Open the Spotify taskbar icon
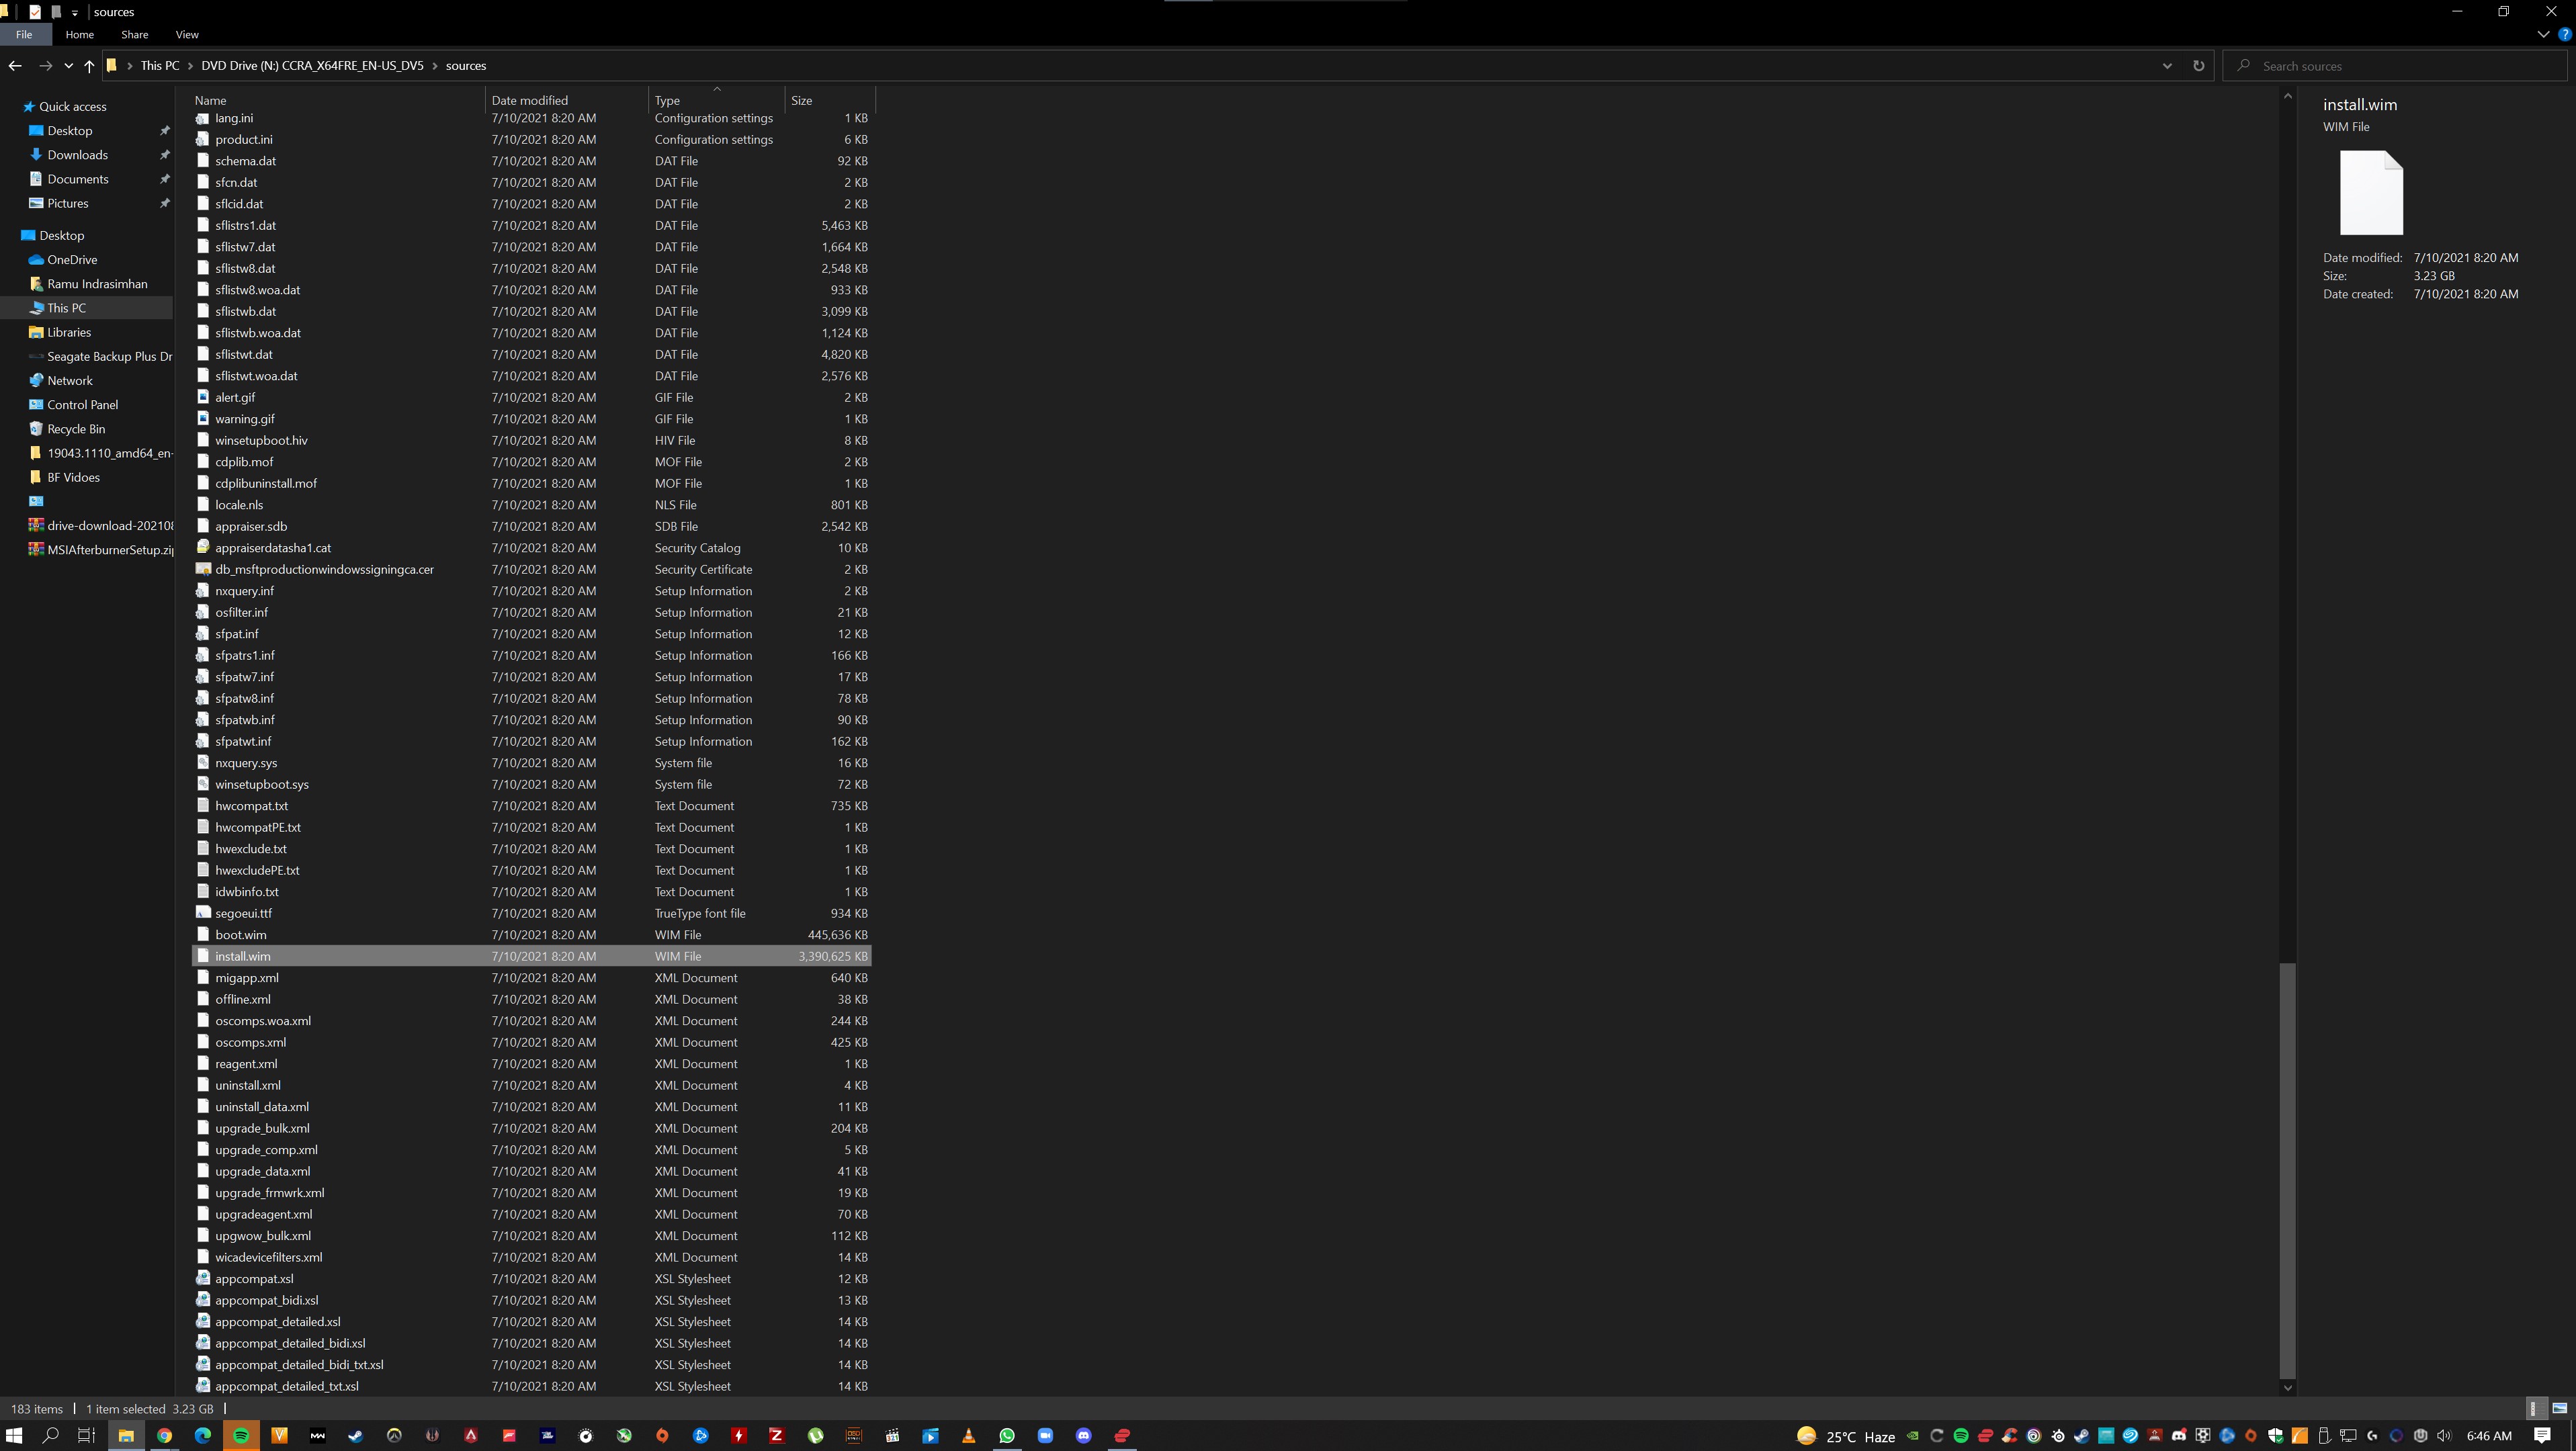This screenshot has width=2576, height=1451. 241,1435
